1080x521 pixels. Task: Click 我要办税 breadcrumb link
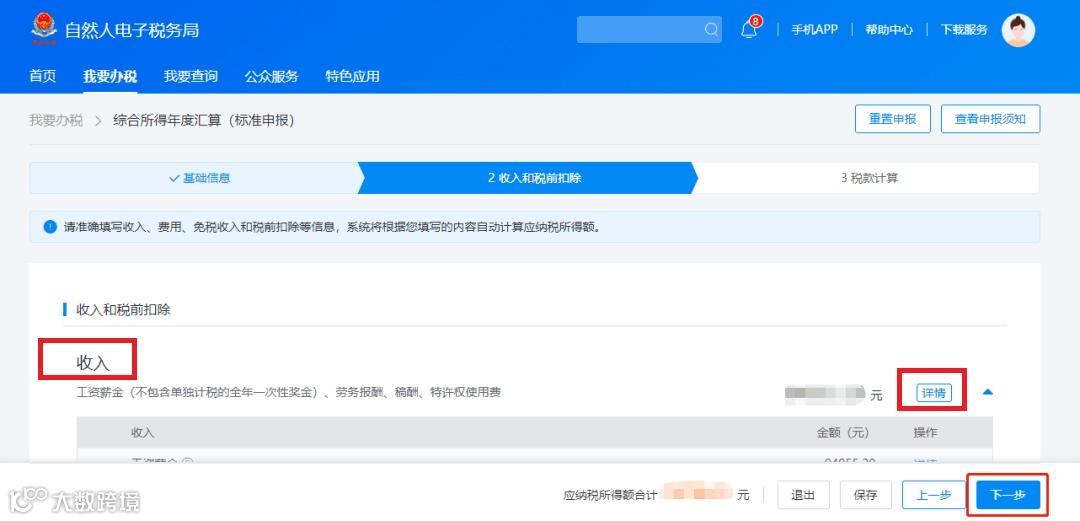pos(56,121)
